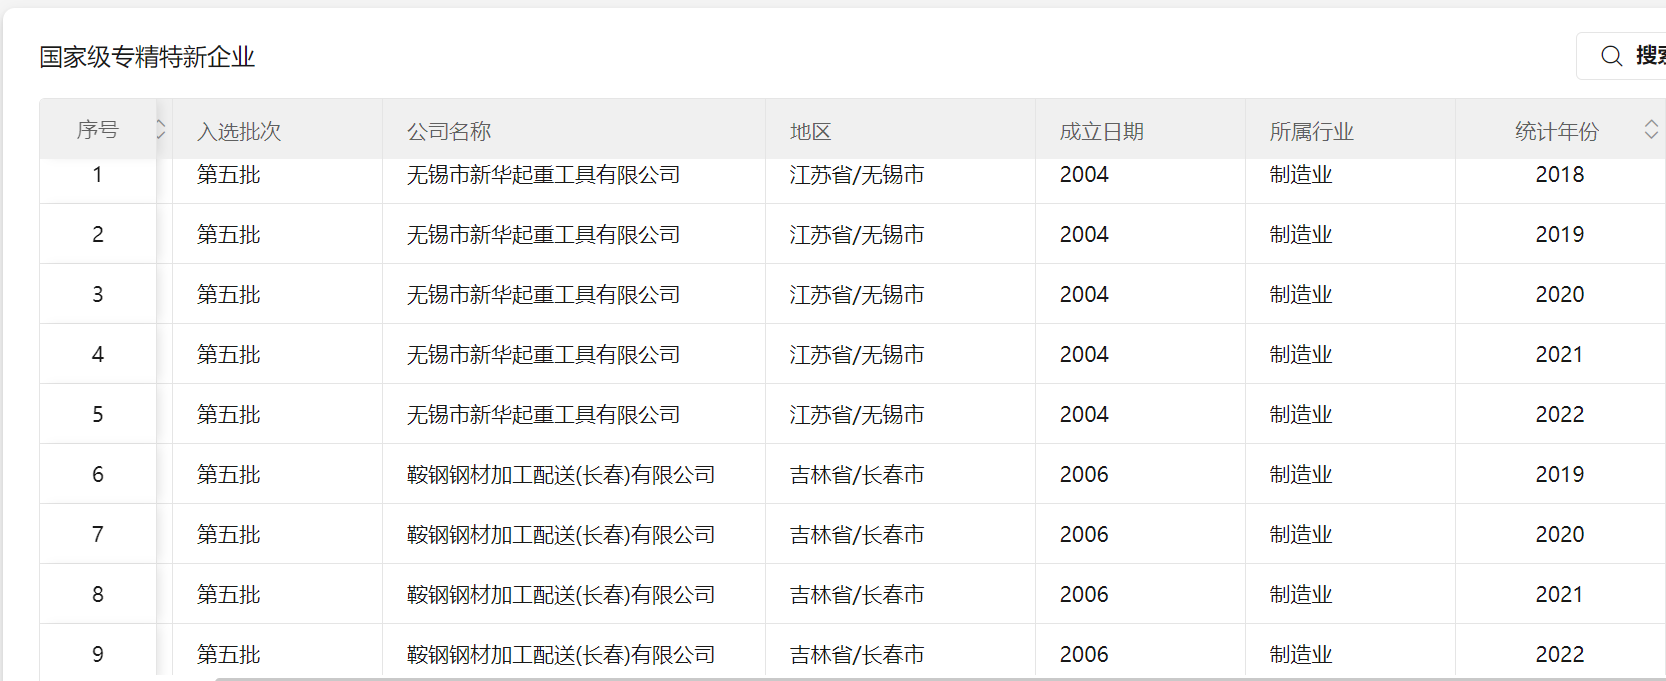Click statistic year 2020 in row 3

(1560, 294)
